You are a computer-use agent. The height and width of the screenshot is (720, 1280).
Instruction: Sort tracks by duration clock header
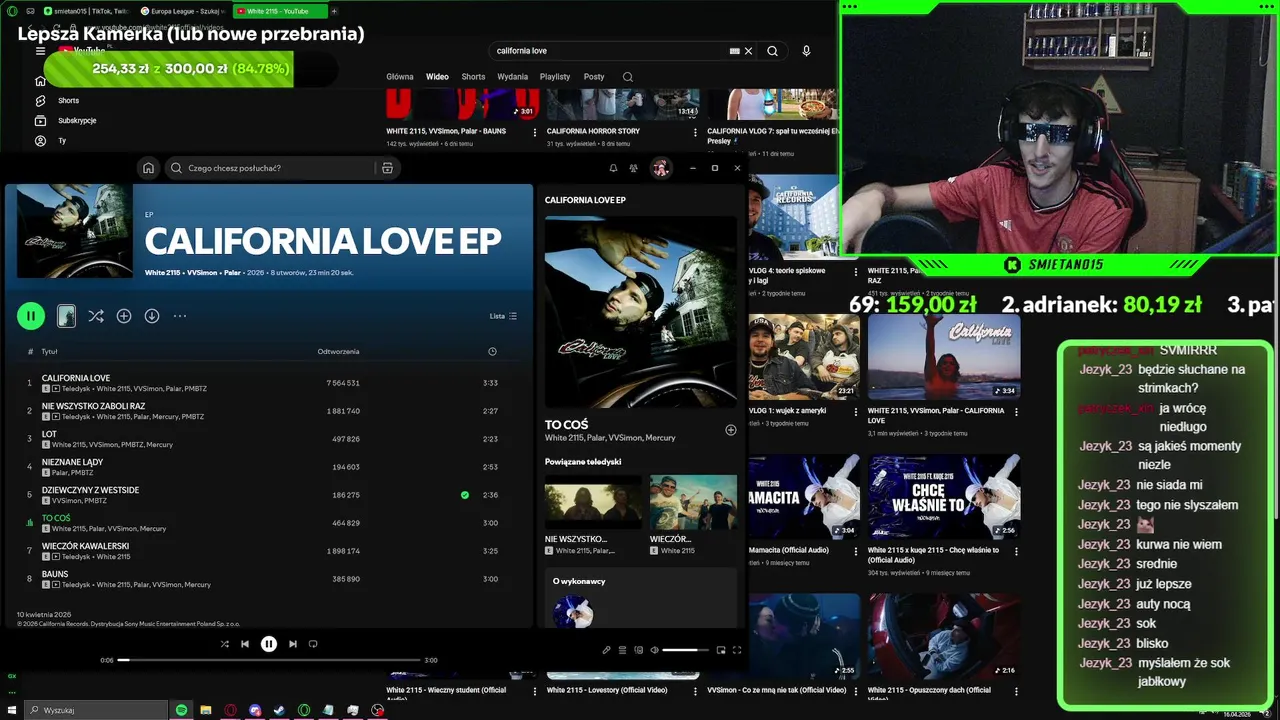[x=492, y=351]
